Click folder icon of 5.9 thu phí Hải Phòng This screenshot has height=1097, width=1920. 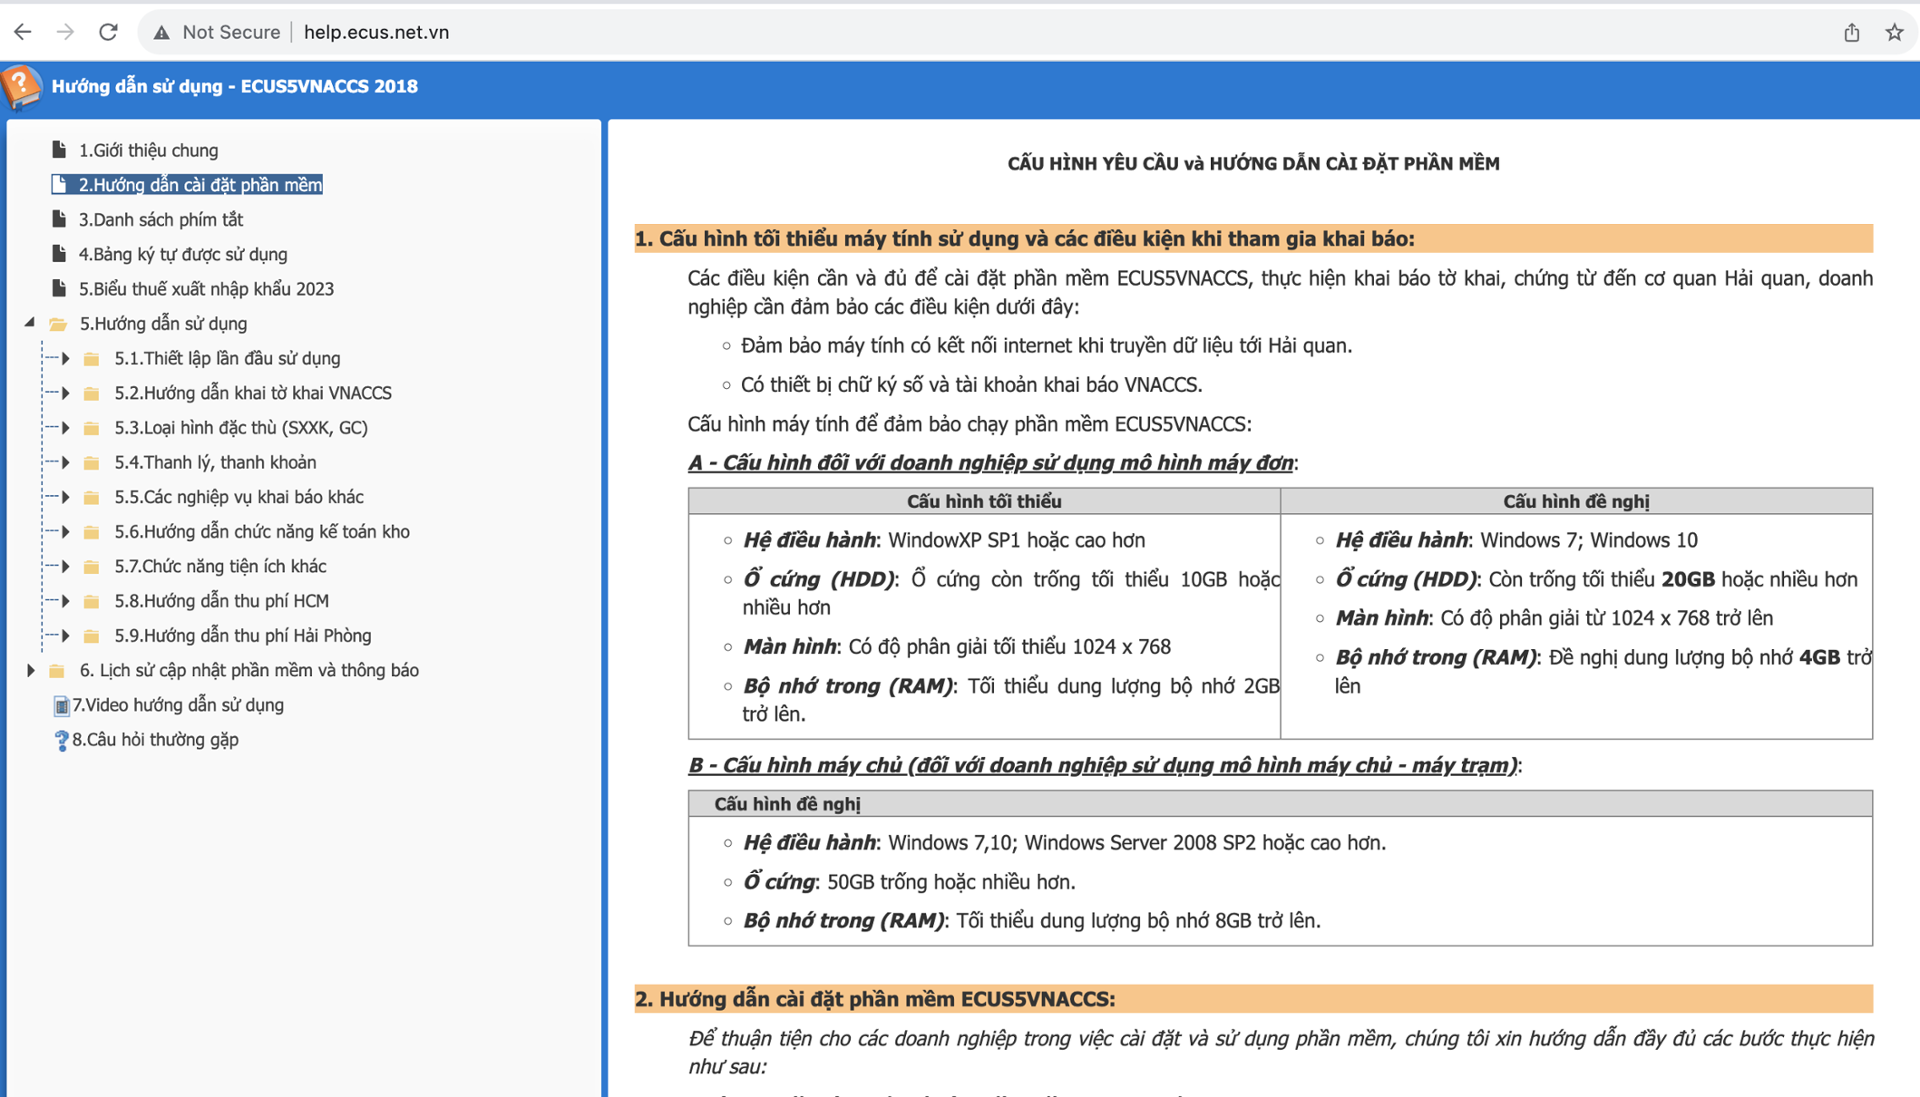pyautogui.click(x=91, y=636)
